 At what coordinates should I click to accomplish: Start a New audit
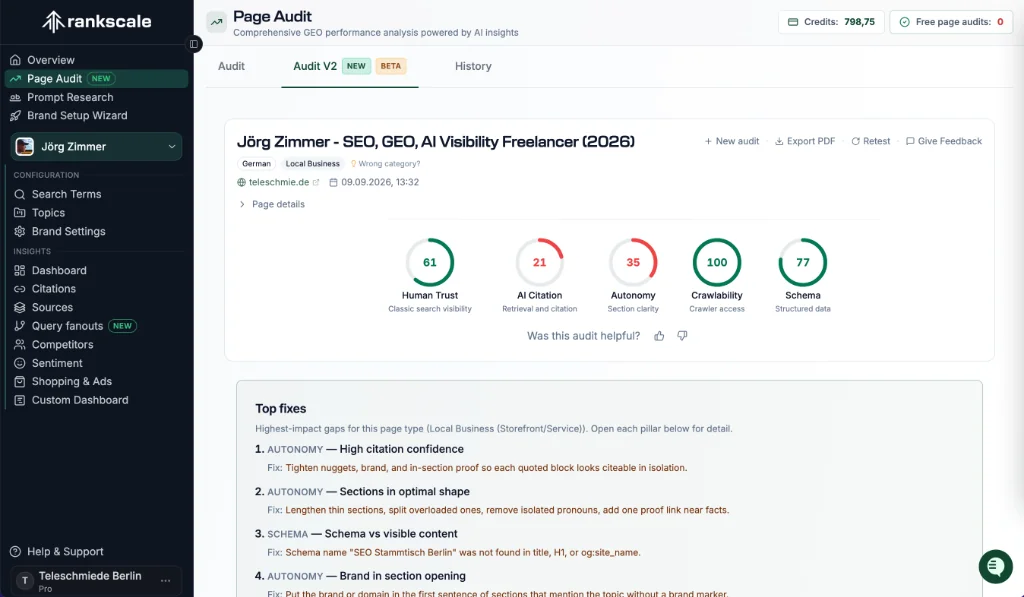coord(731,141)
